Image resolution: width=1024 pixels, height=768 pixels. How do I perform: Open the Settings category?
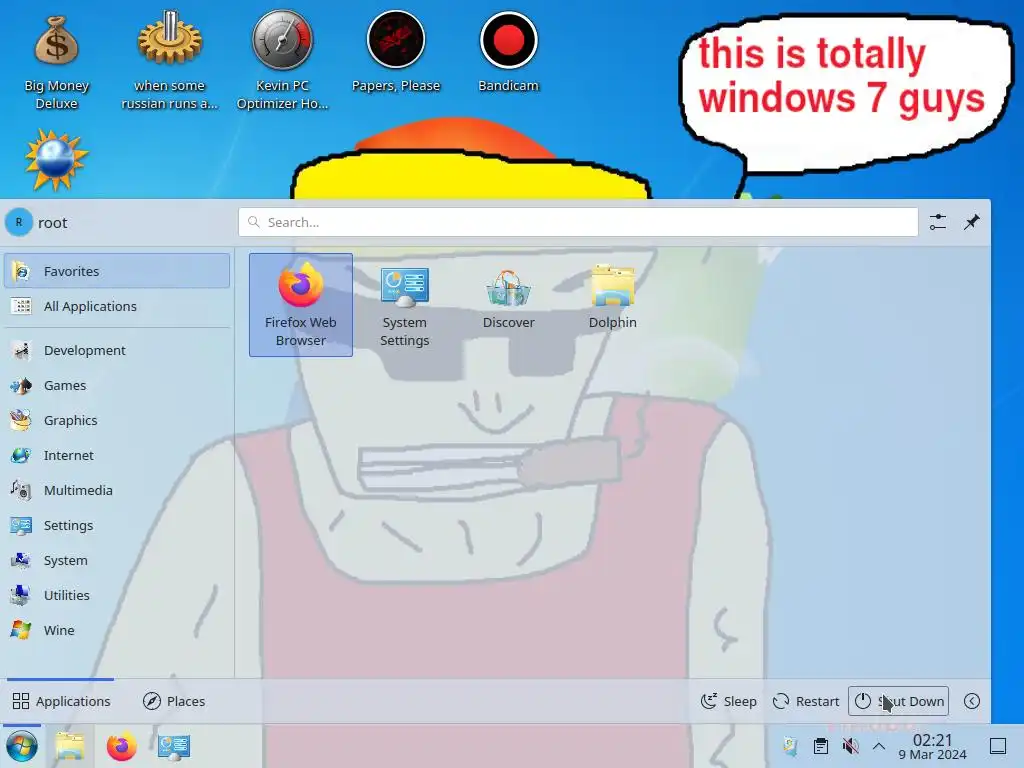coord(117,525)
